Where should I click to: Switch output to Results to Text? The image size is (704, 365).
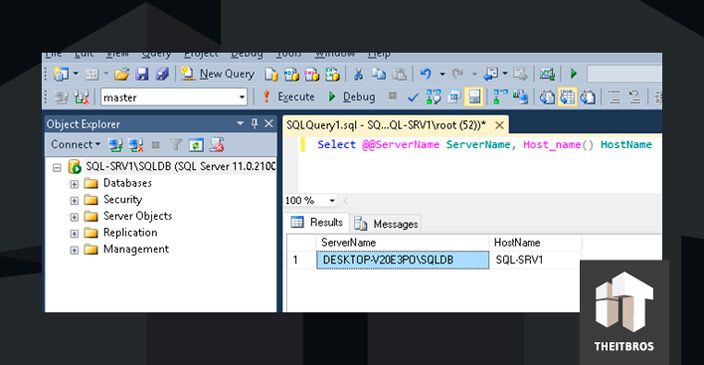[547, 97]
